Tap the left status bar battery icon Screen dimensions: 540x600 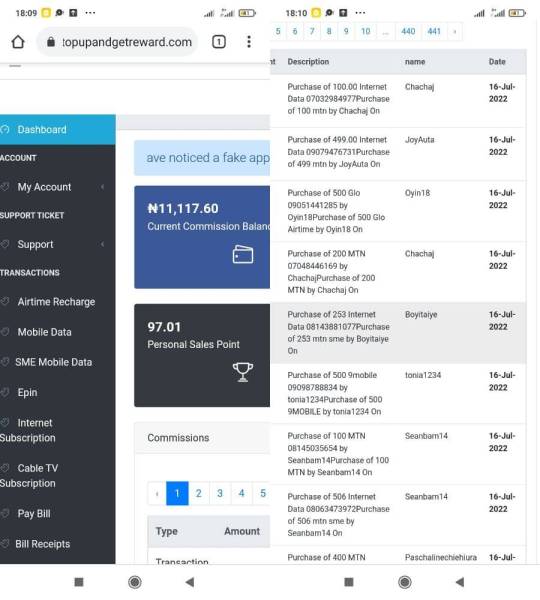point(247,13)
